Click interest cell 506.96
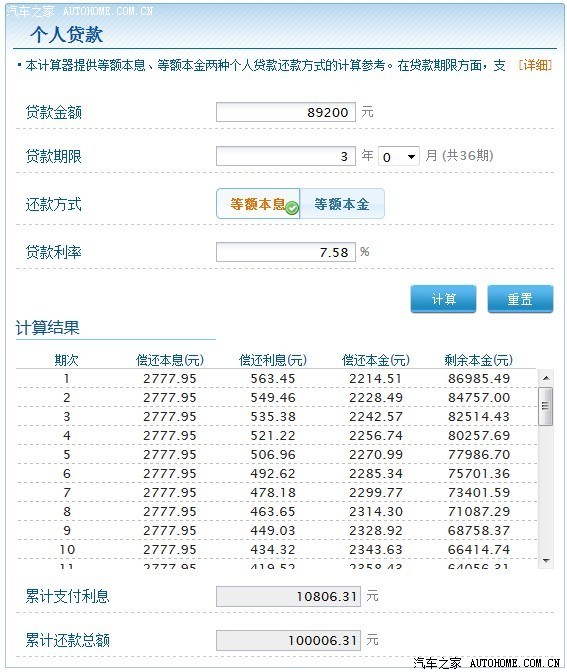The width and height of the screenshot is (567, 672). [x=273, y=455]
